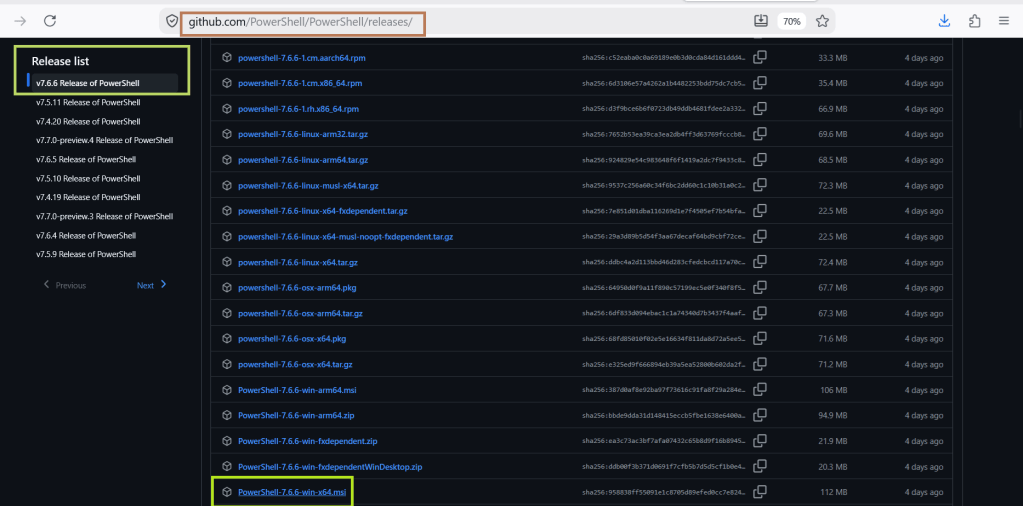
Task: Download PowerShell-7.6.6-win-fxdependent.zip
Action: pyautogui.click(x=307, y=441)
